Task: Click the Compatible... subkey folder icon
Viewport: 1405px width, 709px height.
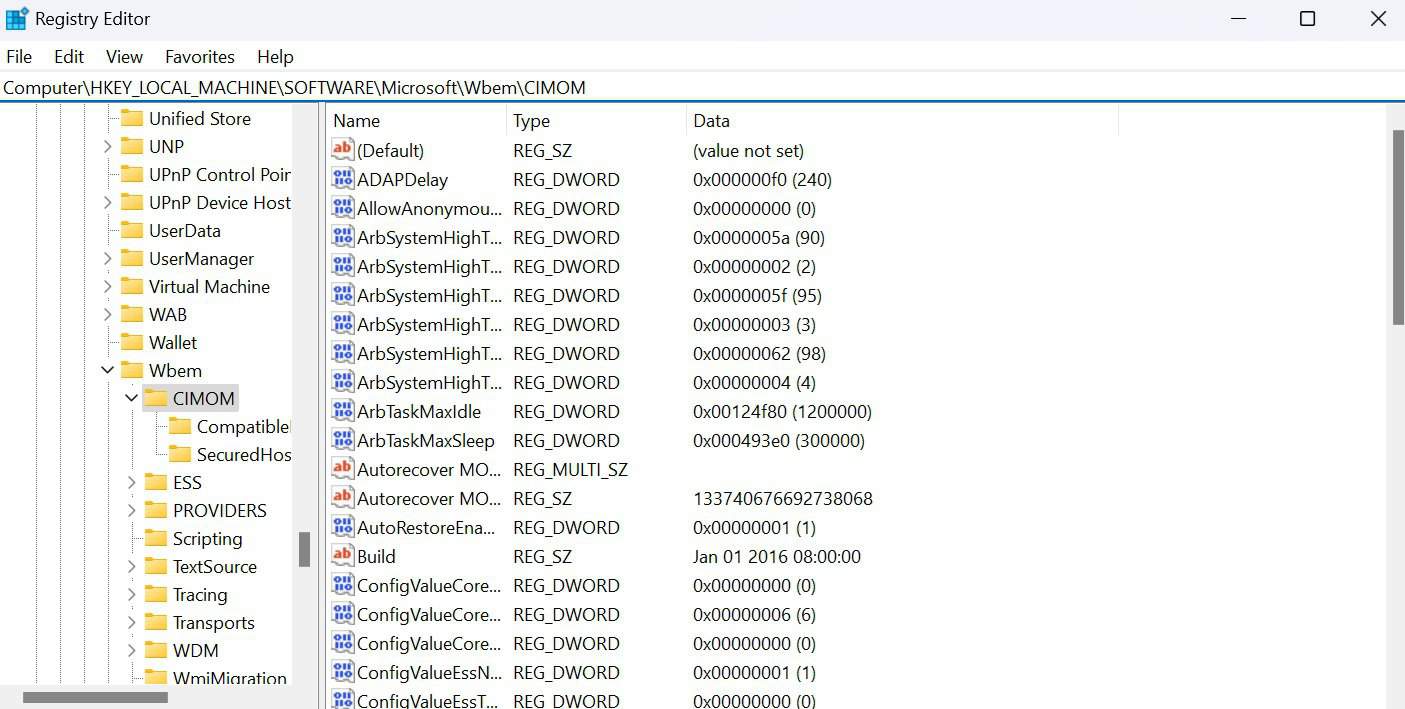Action: tap(180, 426)
